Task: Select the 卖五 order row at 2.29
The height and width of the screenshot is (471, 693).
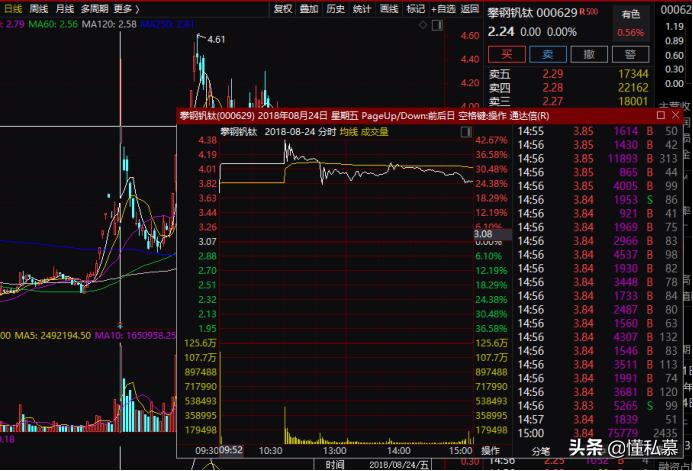Action: click(568, 74)
